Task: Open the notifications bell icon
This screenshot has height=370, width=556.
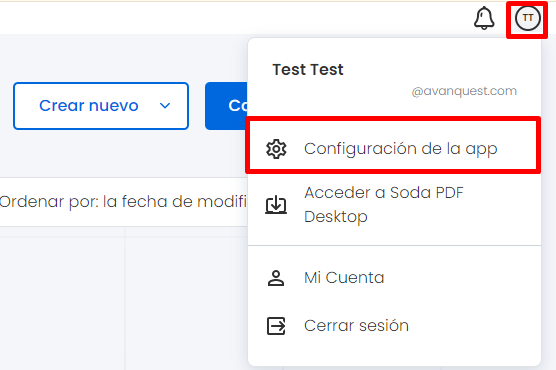Action: point(484,18)
